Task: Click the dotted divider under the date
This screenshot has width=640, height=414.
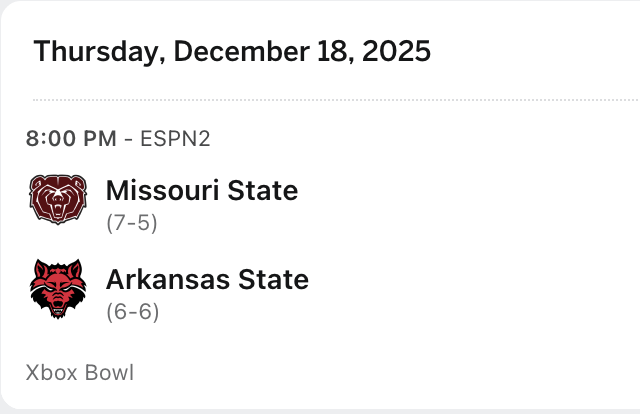Action: [330, 100]
